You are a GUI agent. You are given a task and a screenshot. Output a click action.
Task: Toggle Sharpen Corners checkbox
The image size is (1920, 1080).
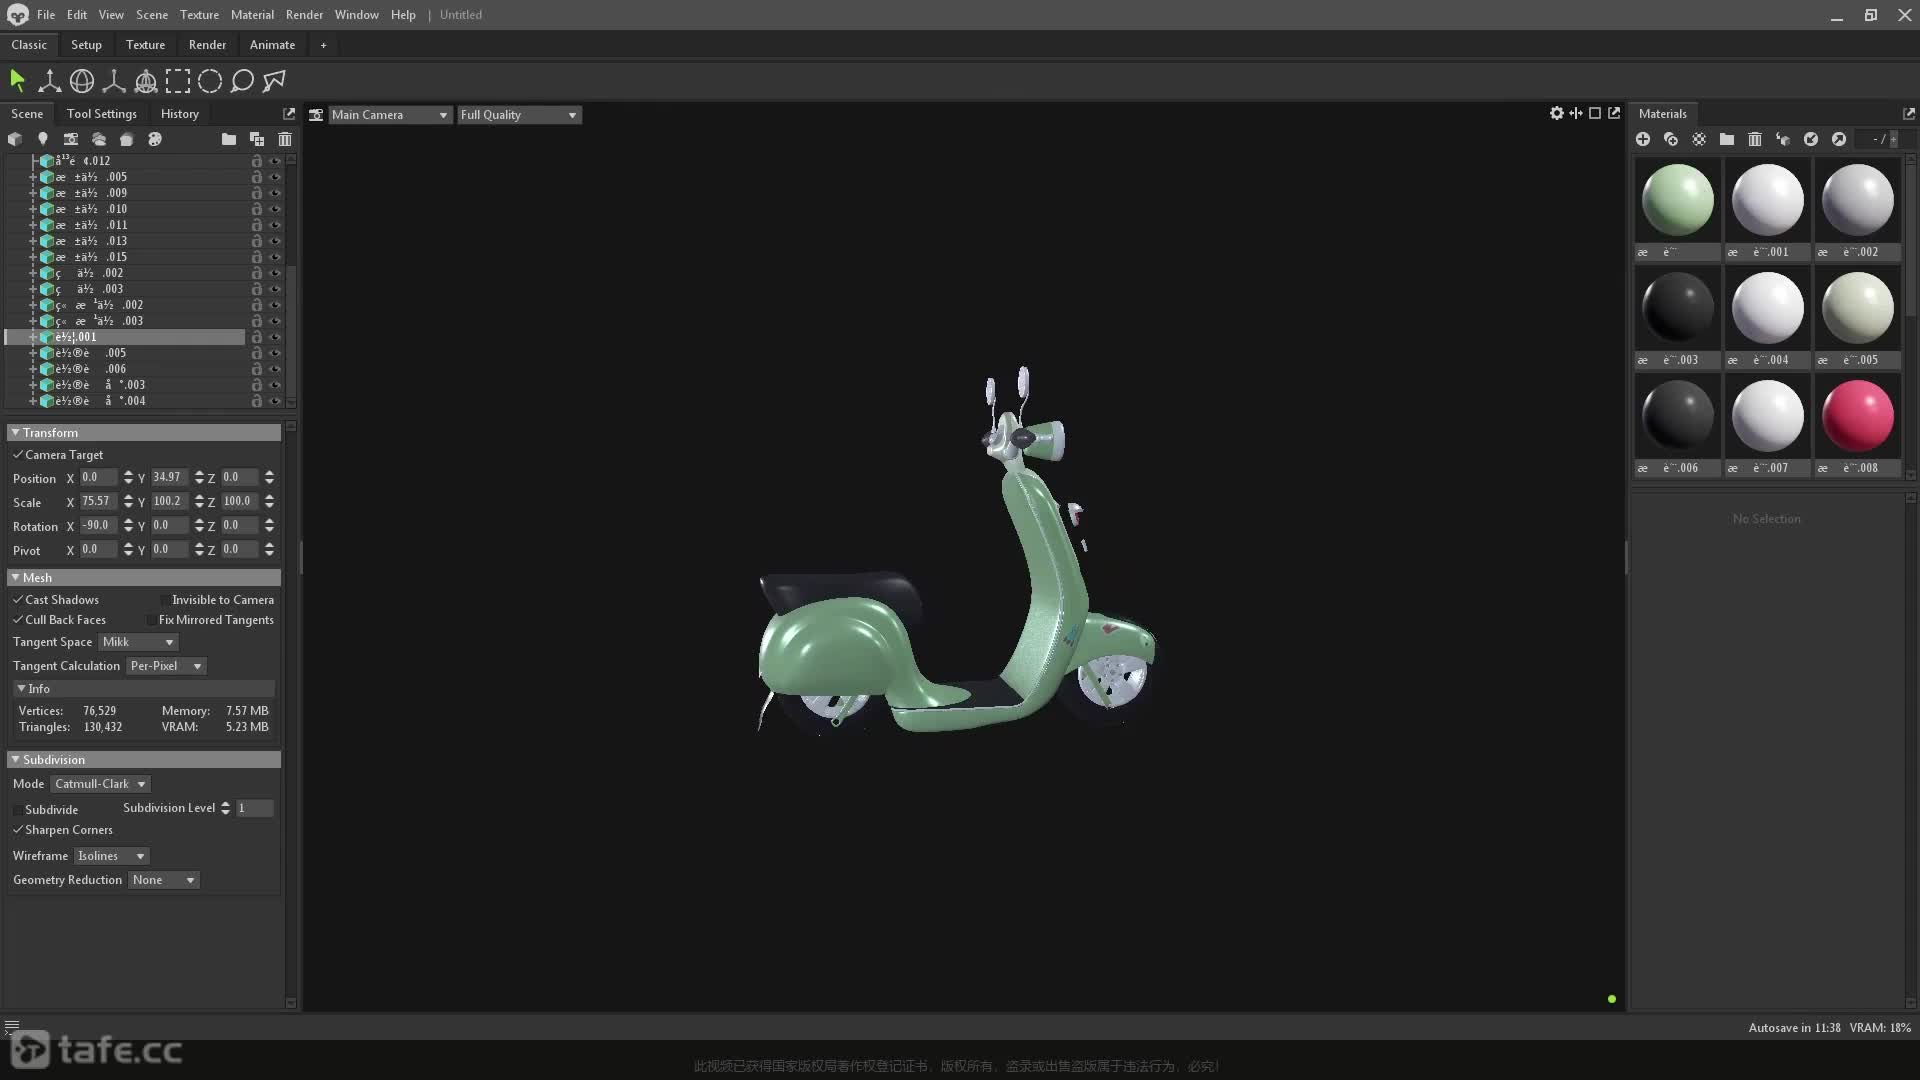pos(18,829)
